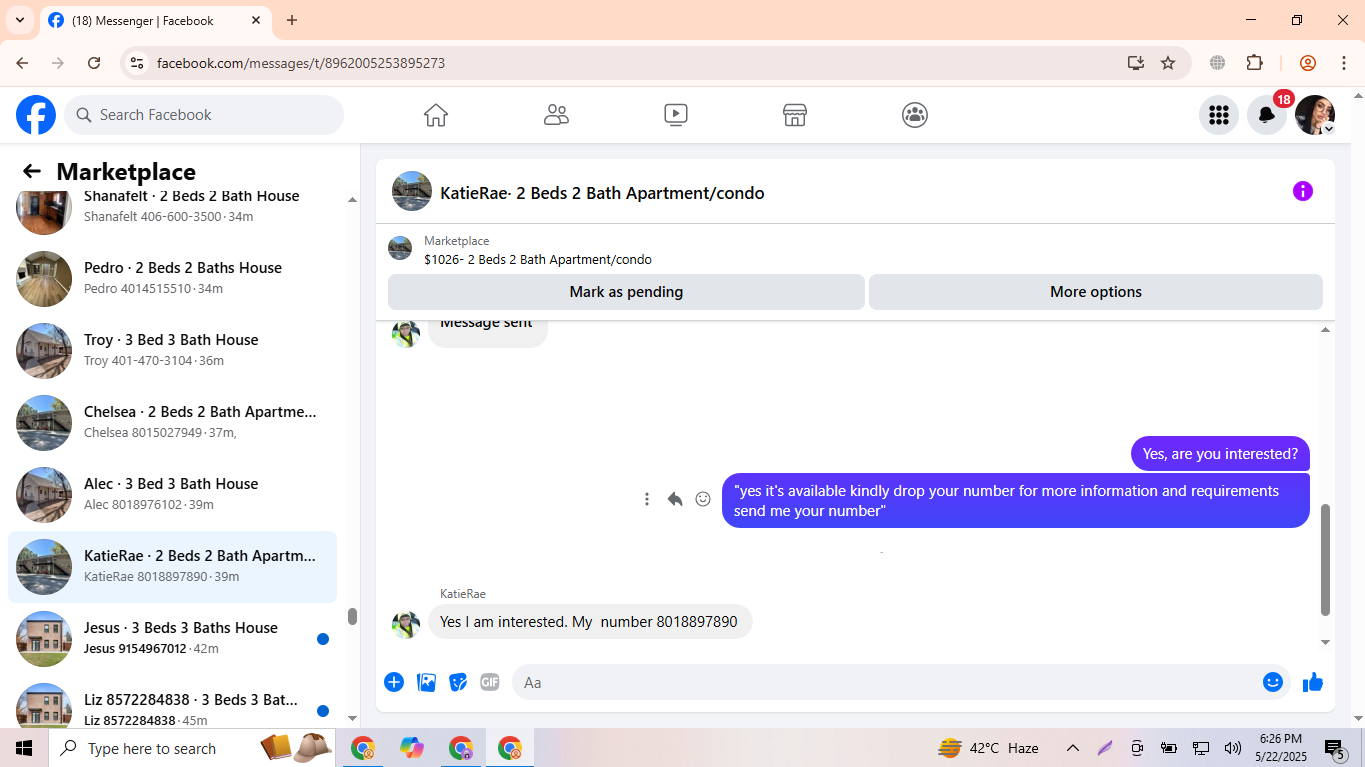Open the $1026 listing thumbnail
This screenshot has width=1365, height=767.
point(400,248)
